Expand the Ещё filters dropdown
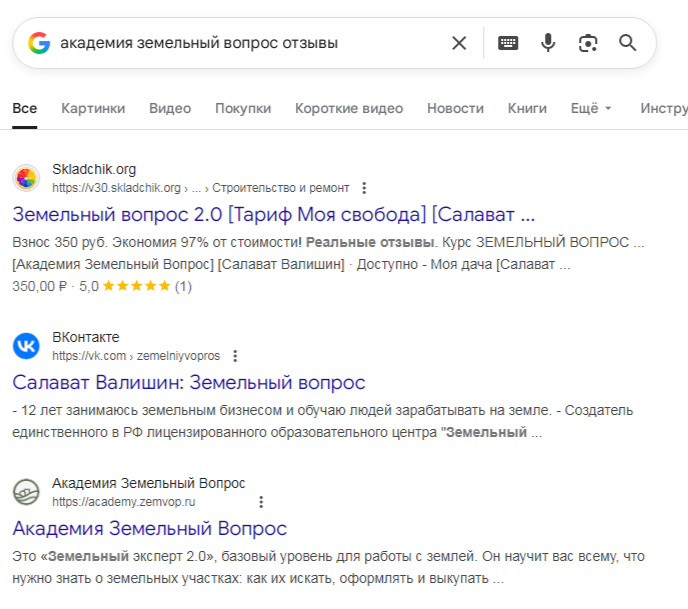The image size is (688, 609). 590,108
